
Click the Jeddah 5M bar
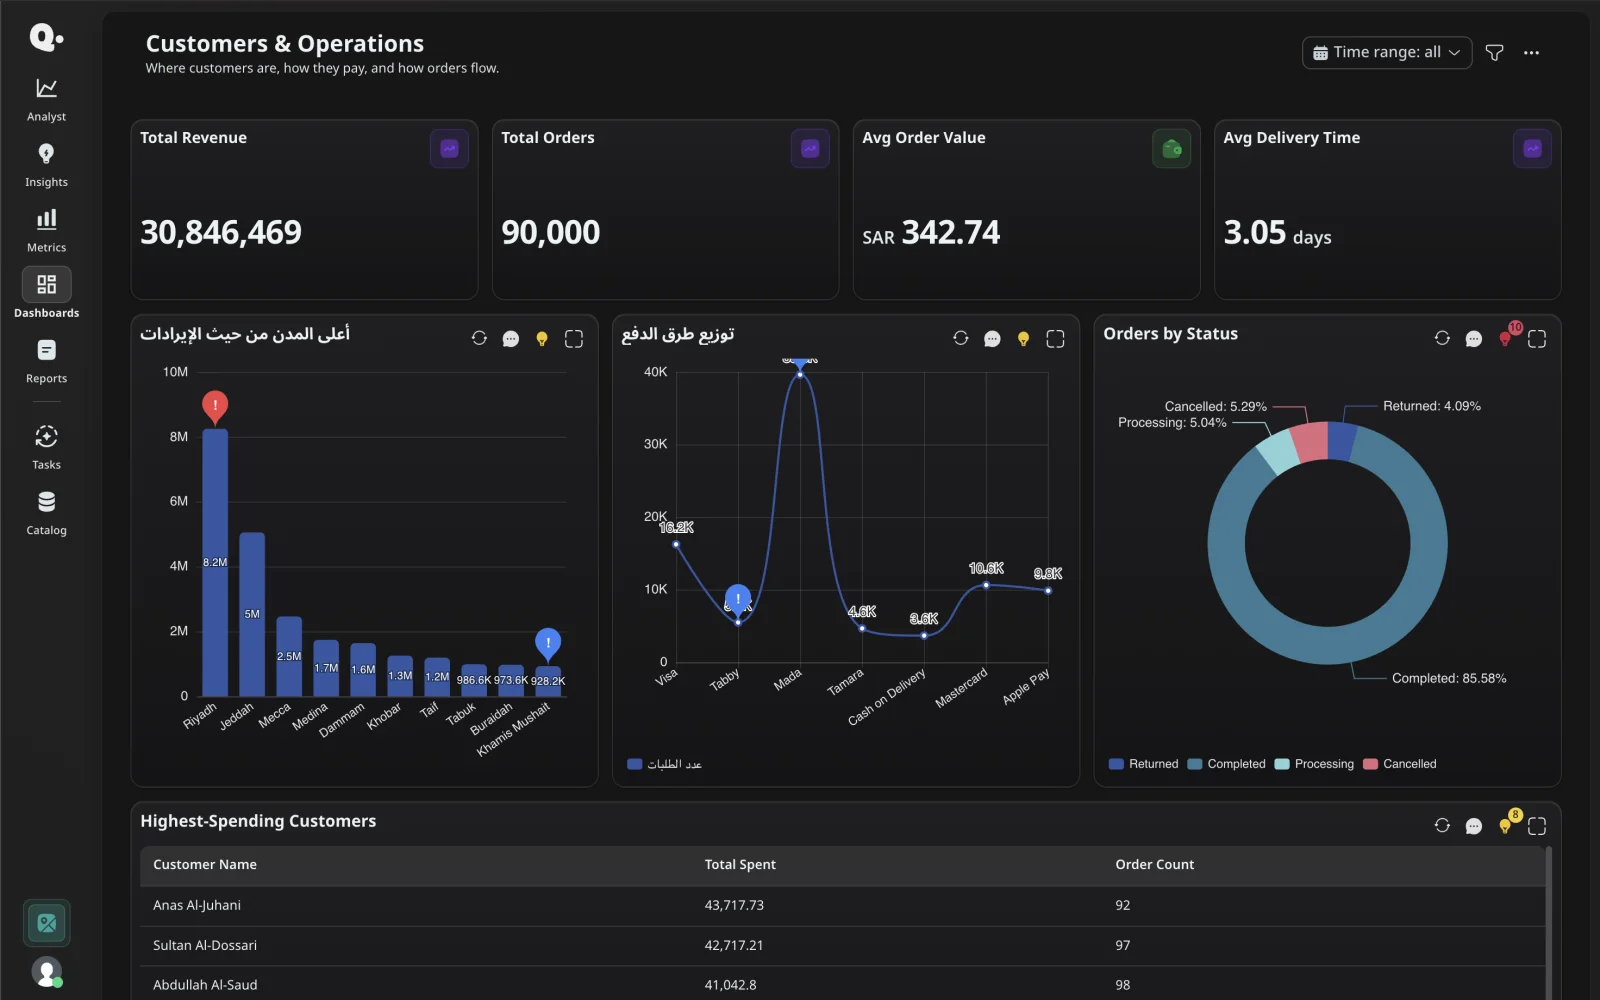click(252, 614)
